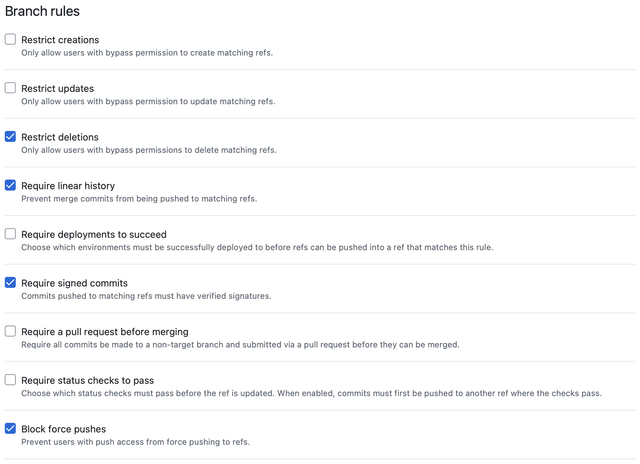Viewport: 640px width, 464px height.
Task: Select the "Require signed commits" label
Action: 74,283
